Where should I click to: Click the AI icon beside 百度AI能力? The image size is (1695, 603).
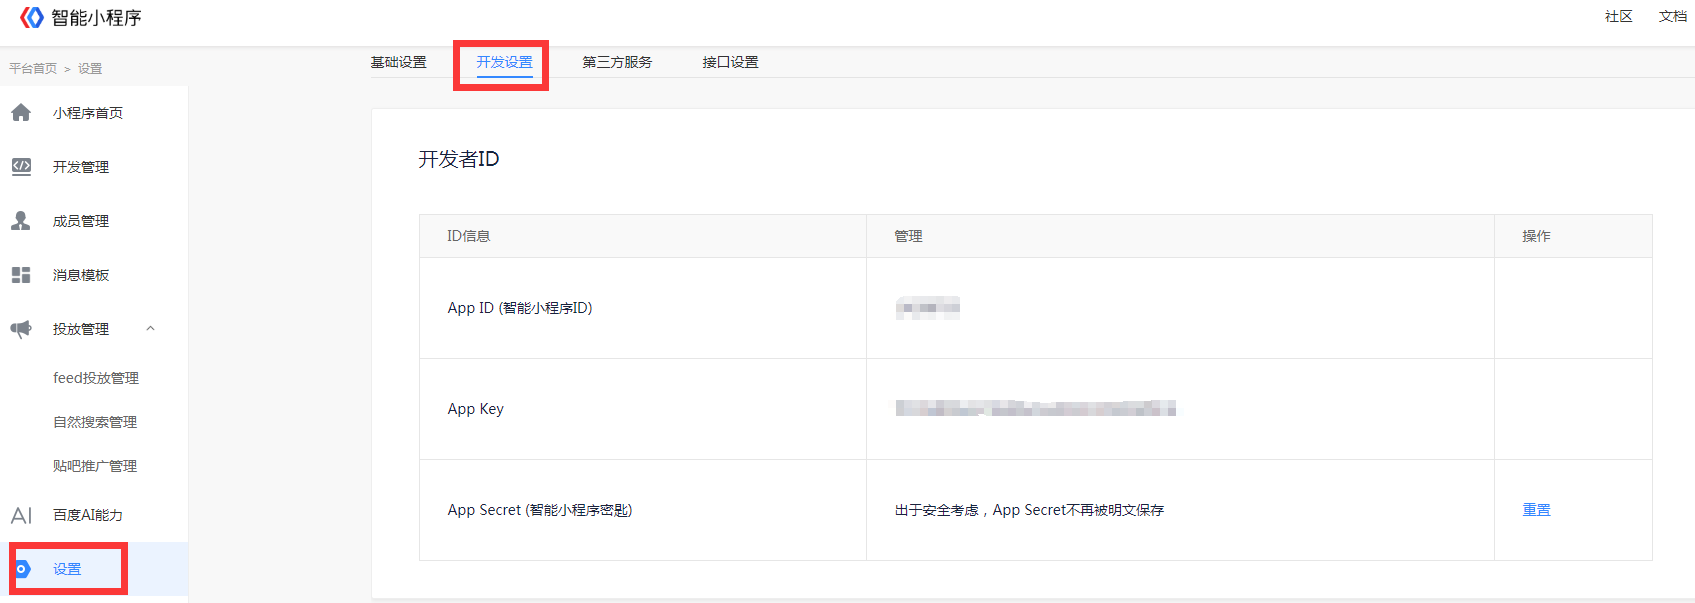click(21, 515)
